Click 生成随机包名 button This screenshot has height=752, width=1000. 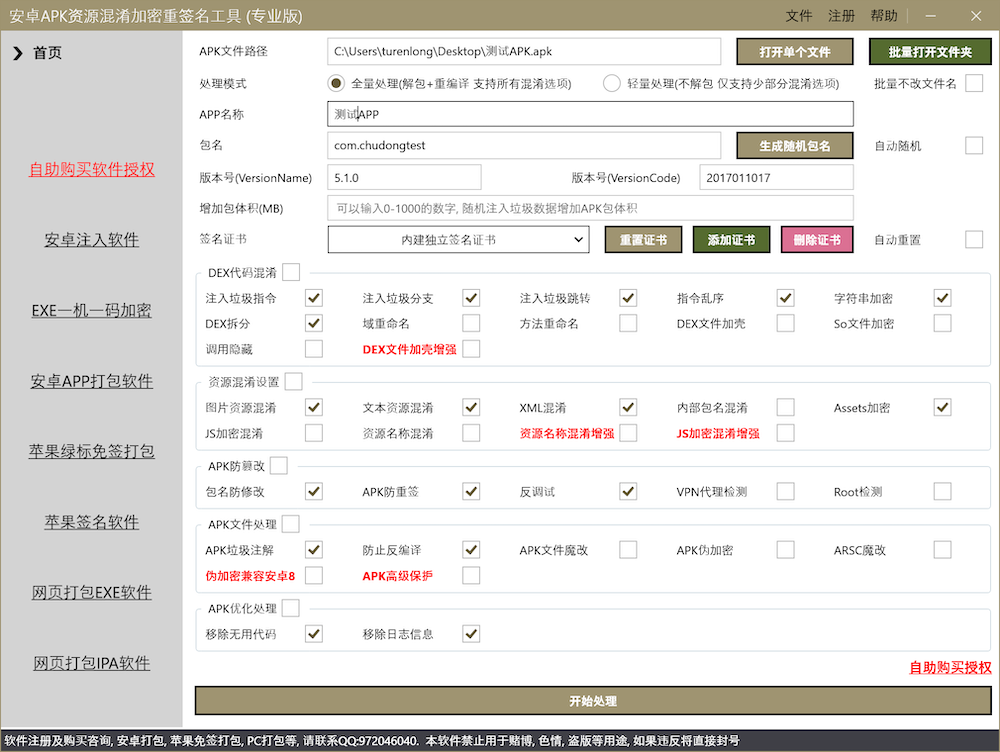click(795, 146)
